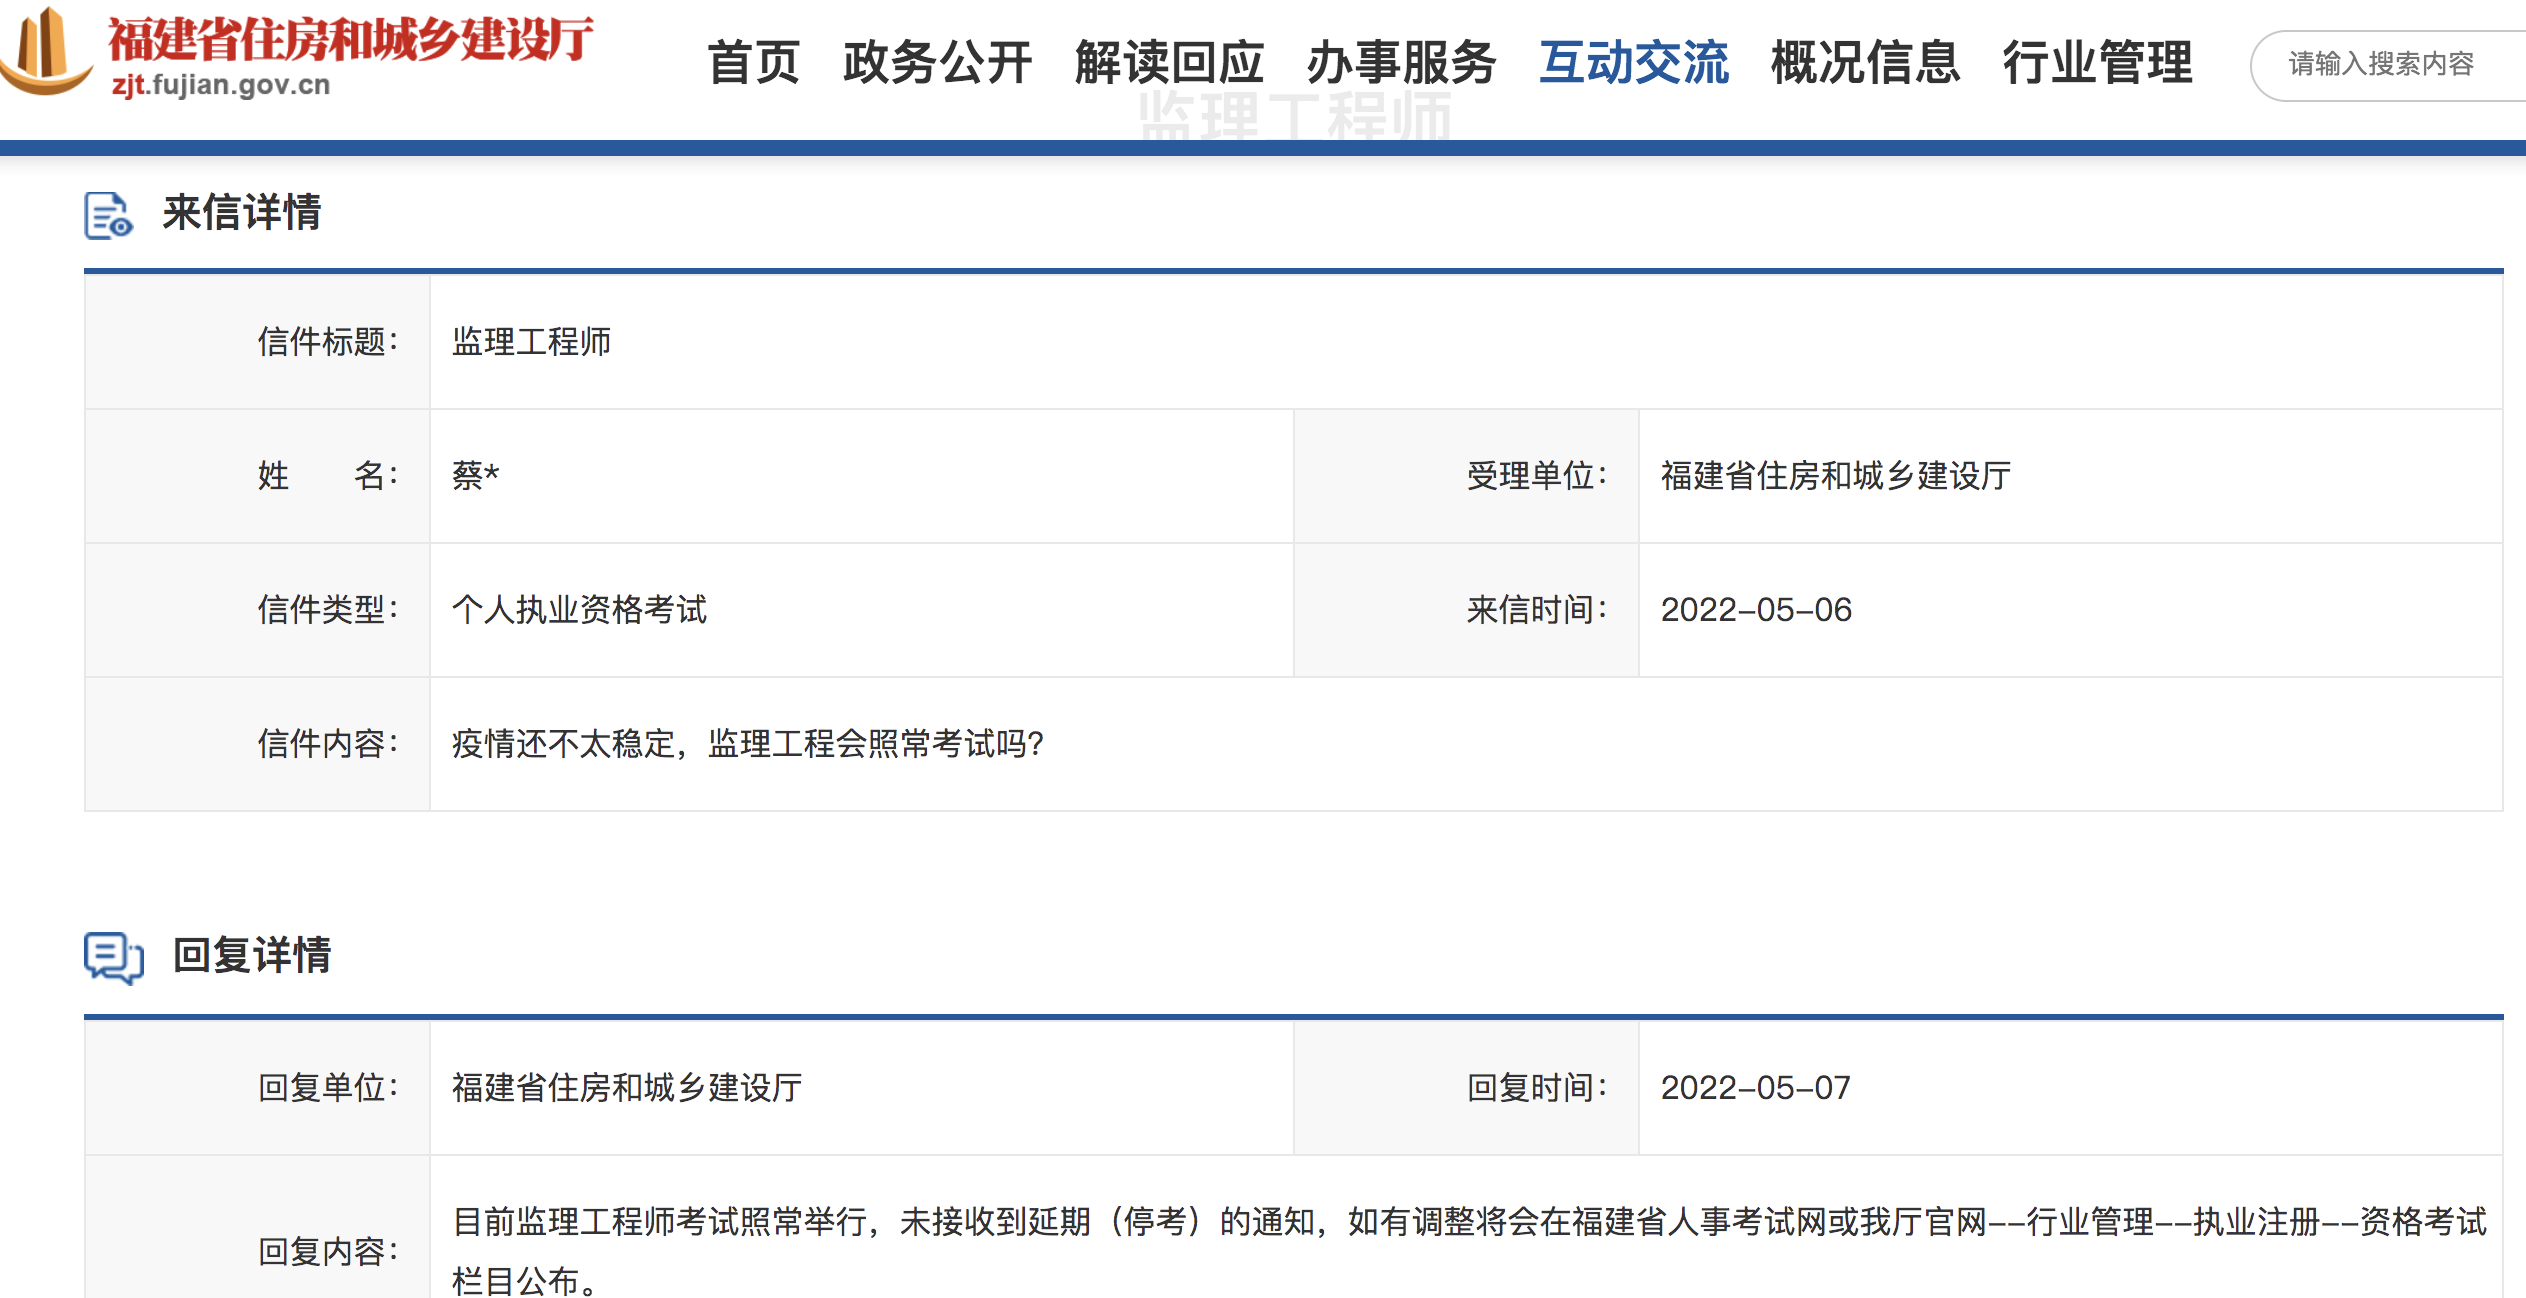
Task: Click the 个人执业资格考试 letter type cell
Action: [580, 610]
